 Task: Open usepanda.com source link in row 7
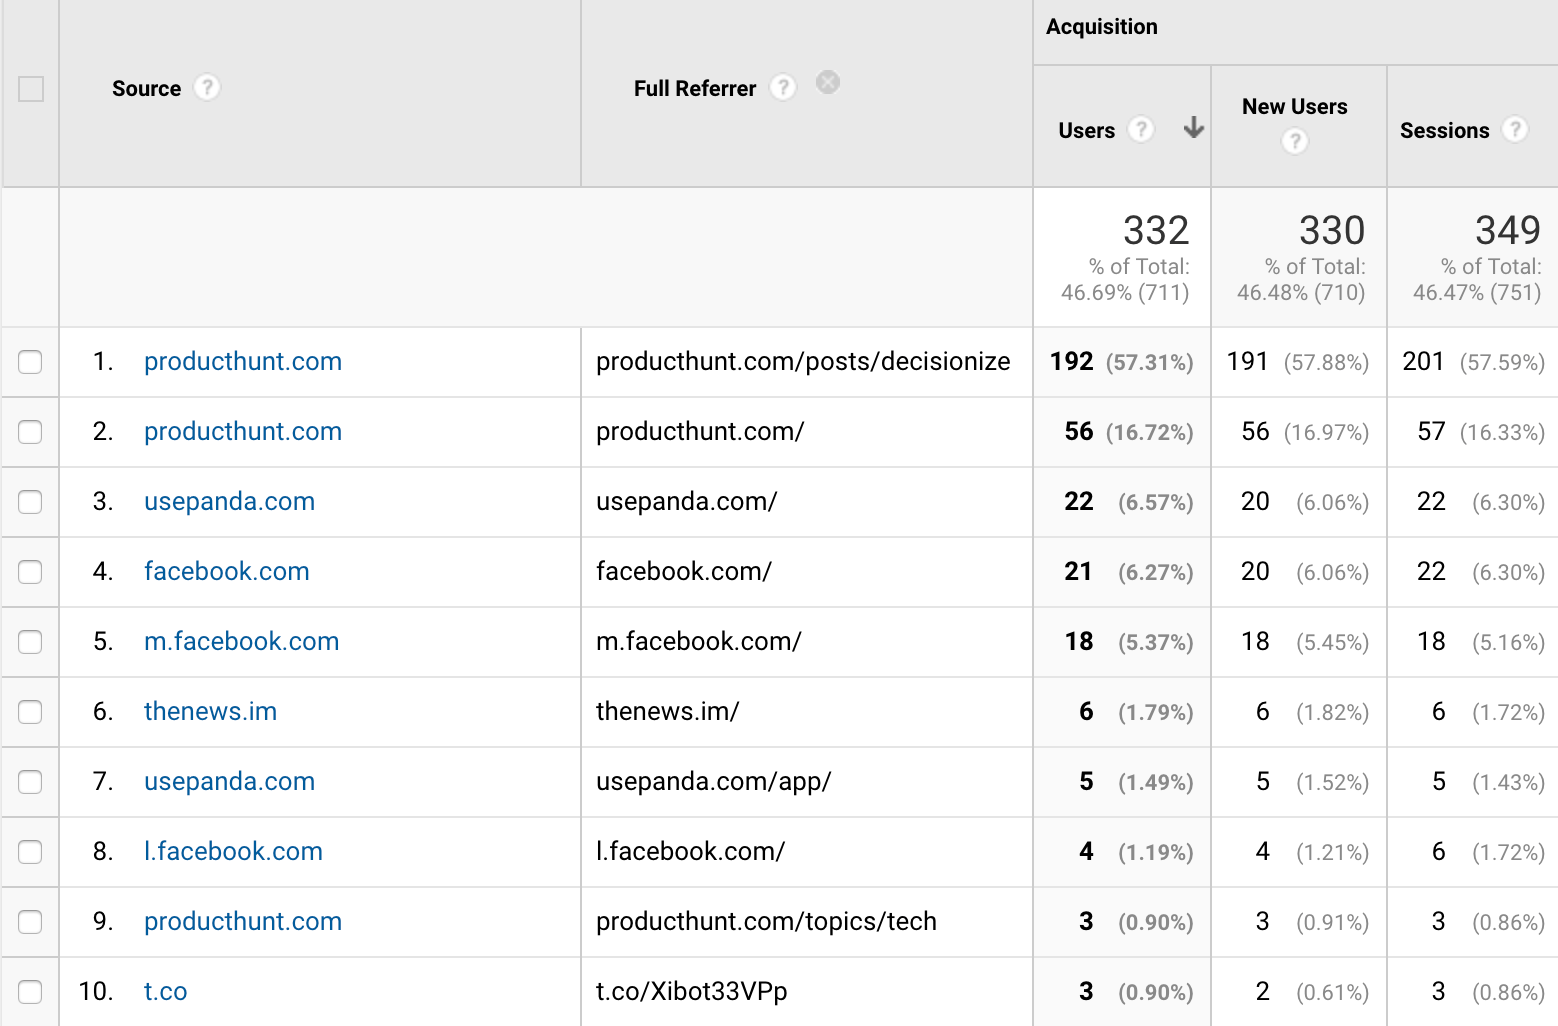click(229, 782)
